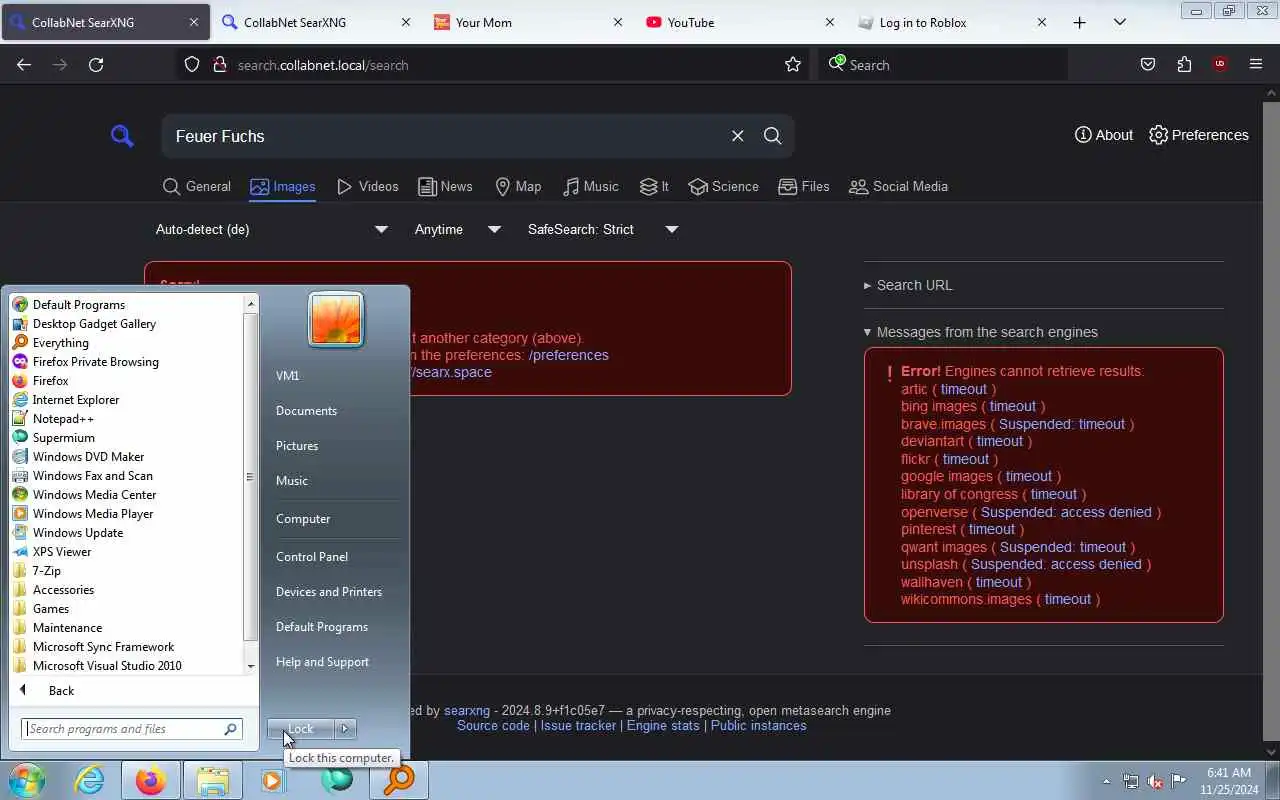Submit search with the magnifier button
The image size is (1280, 800).
click(x=772, y=136)
